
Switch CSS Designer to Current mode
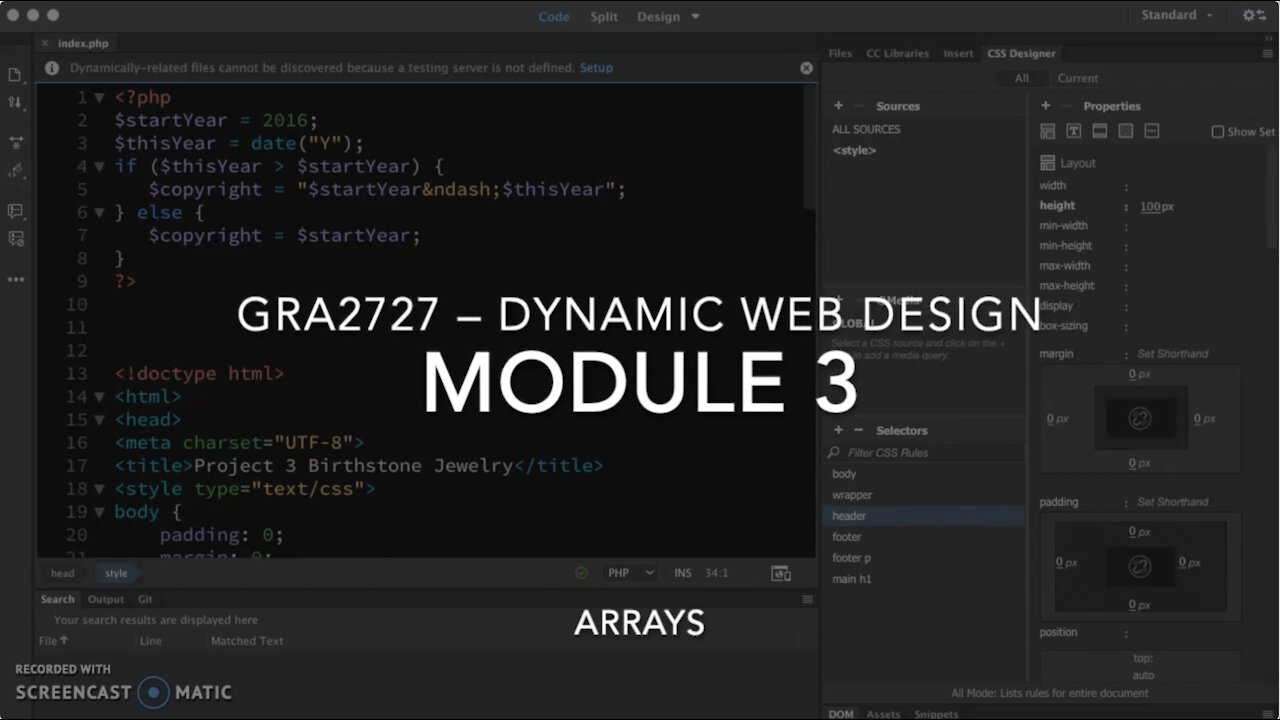tap(1078, 78)
